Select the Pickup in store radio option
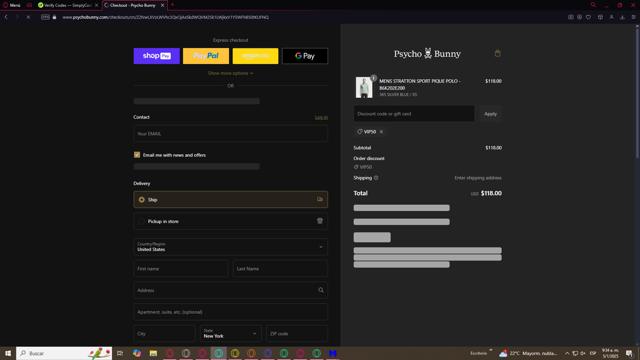Image resolution: width=640 pixels, height=360 pixels. click(x=142, y=221)
